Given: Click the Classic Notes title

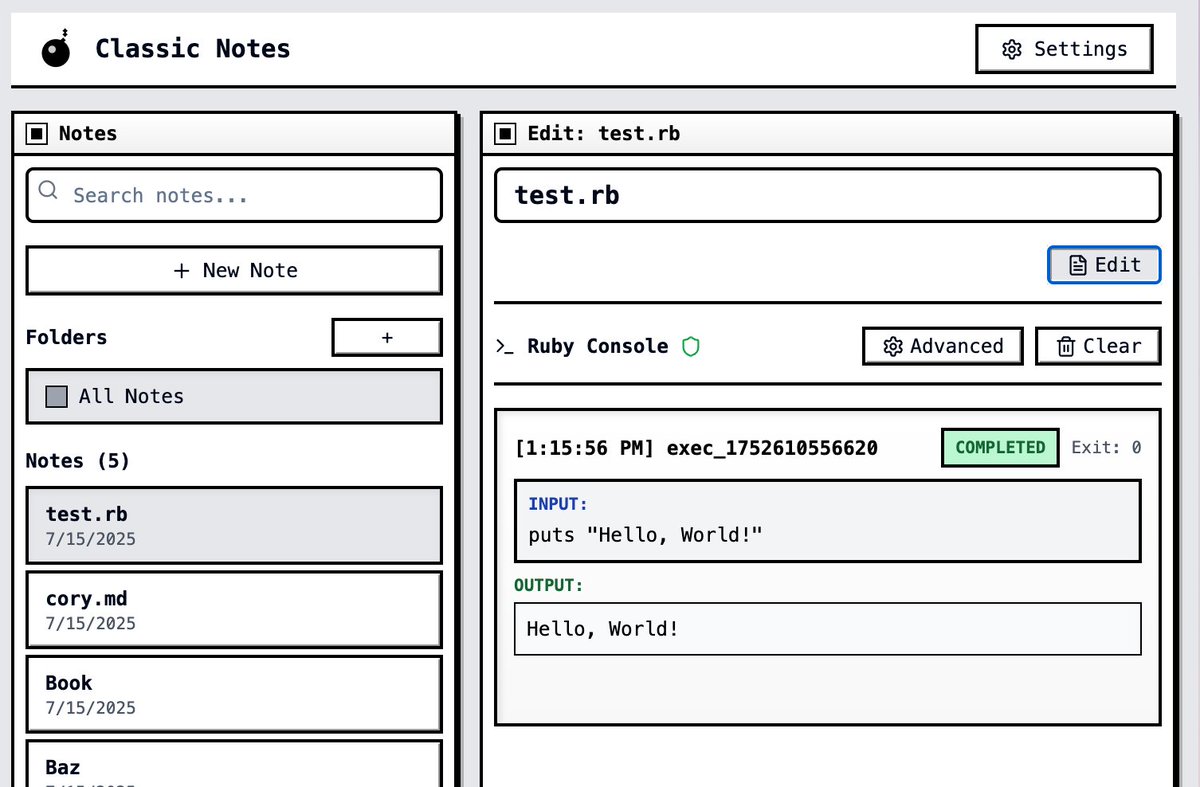Looking at the screenshot, I should [193, 49].
